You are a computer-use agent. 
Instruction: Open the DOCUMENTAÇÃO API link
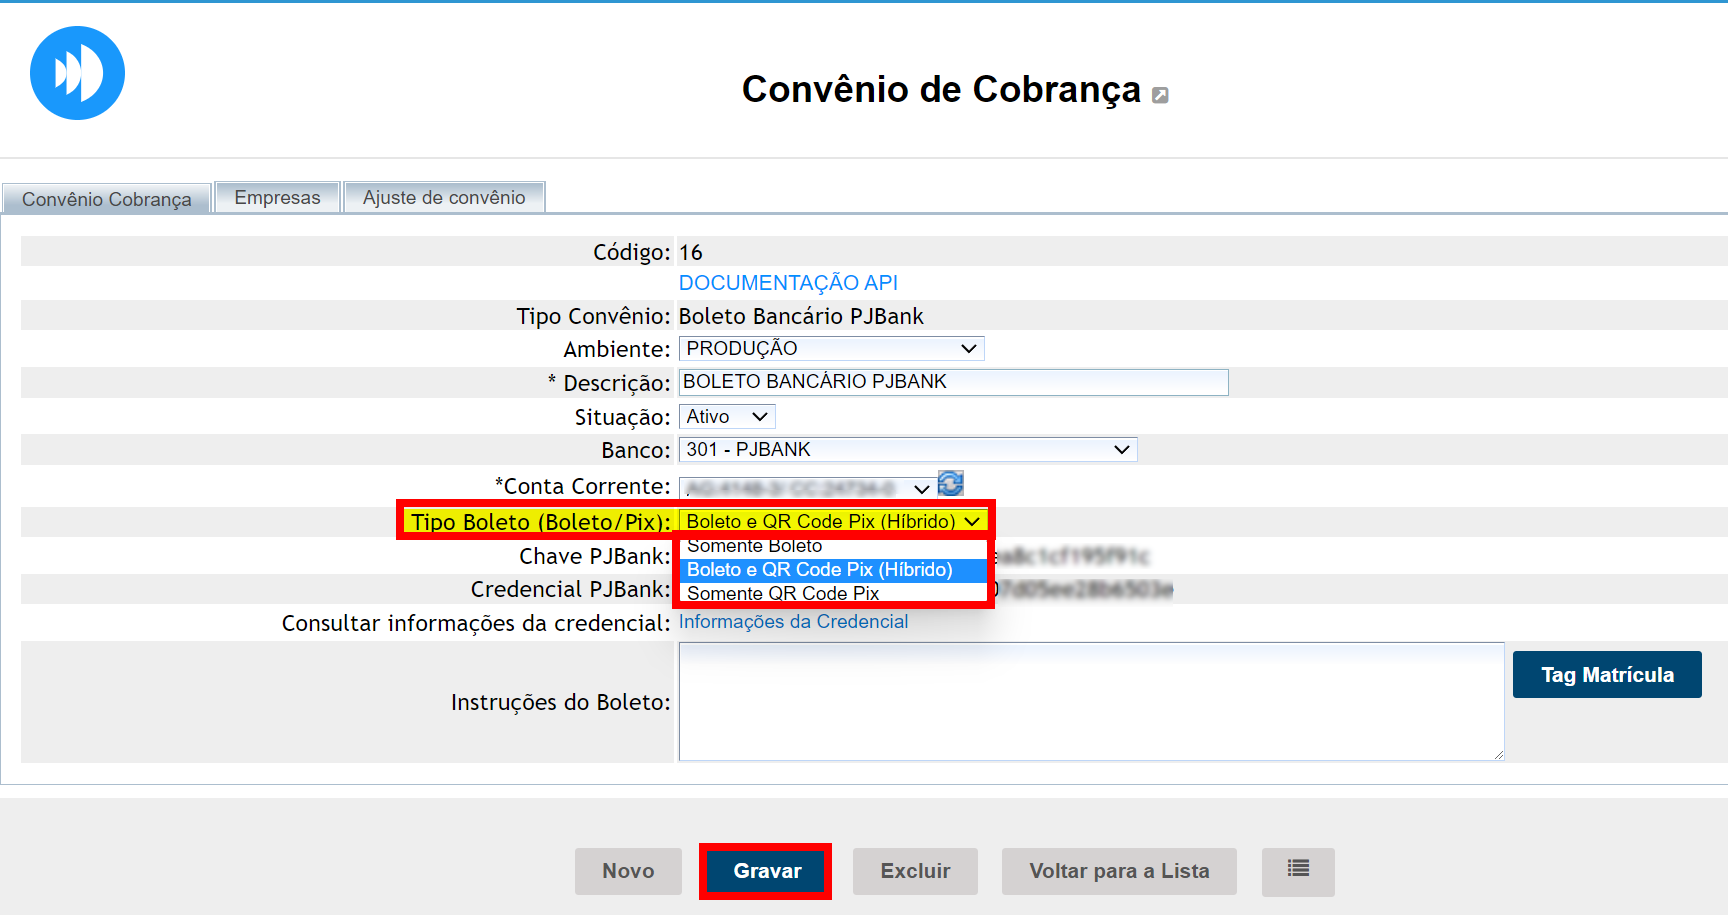tap(788, 283)
